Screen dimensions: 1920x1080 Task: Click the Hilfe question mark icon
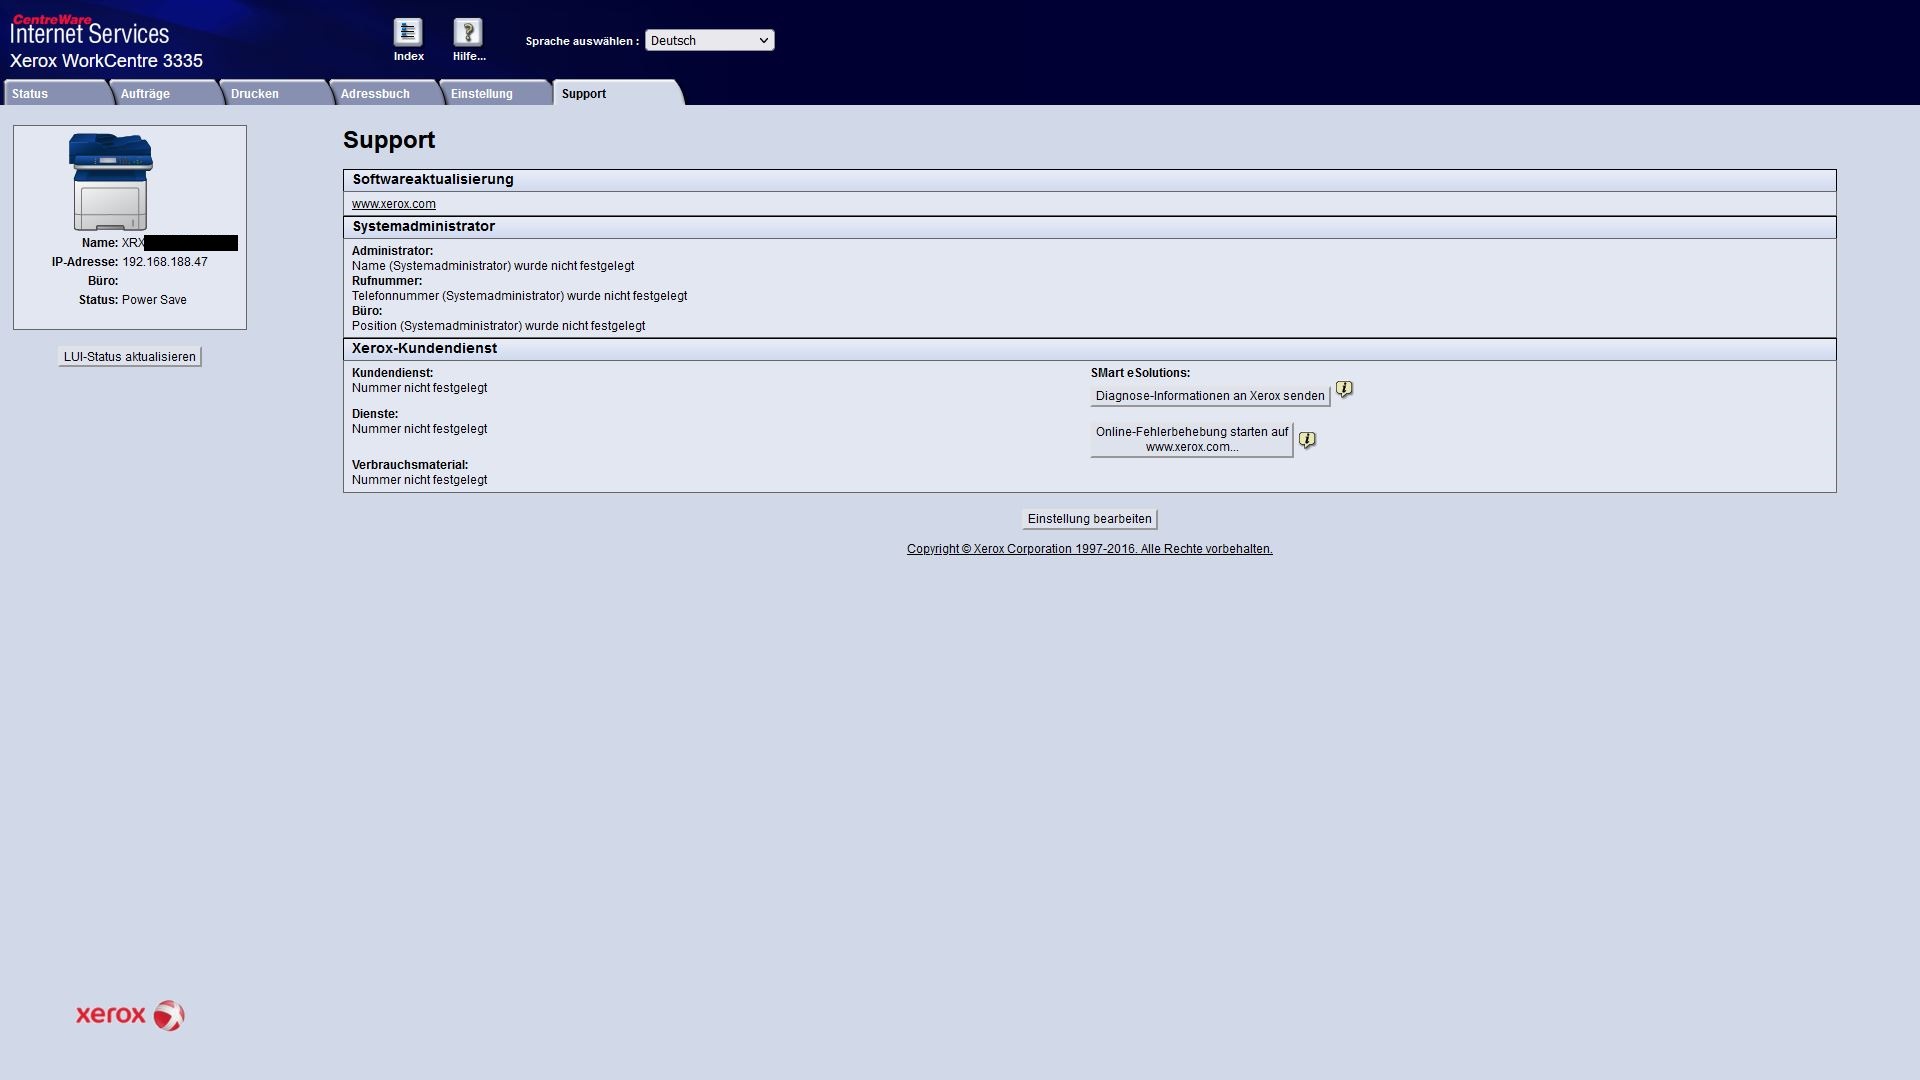point(468,33)
